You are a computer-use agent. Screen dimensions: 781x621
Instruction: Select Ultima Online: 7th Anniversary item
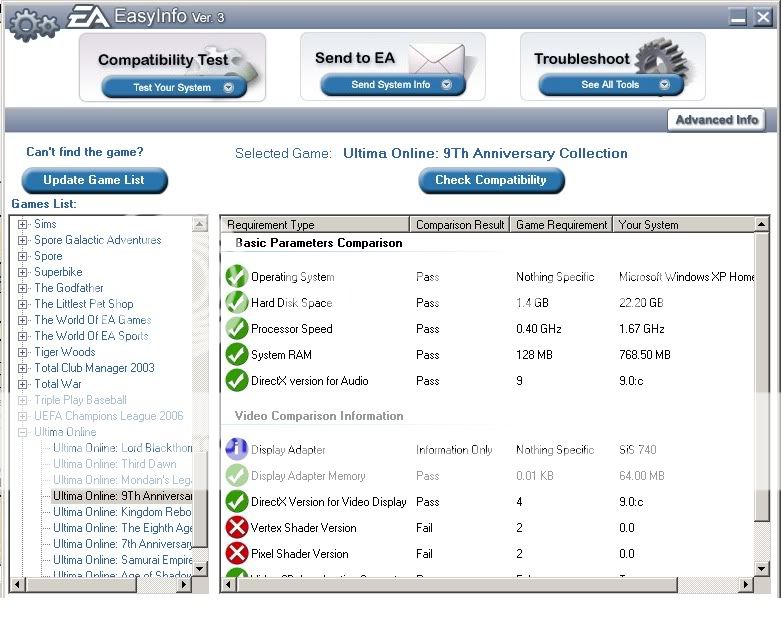(x=123, y=544)
